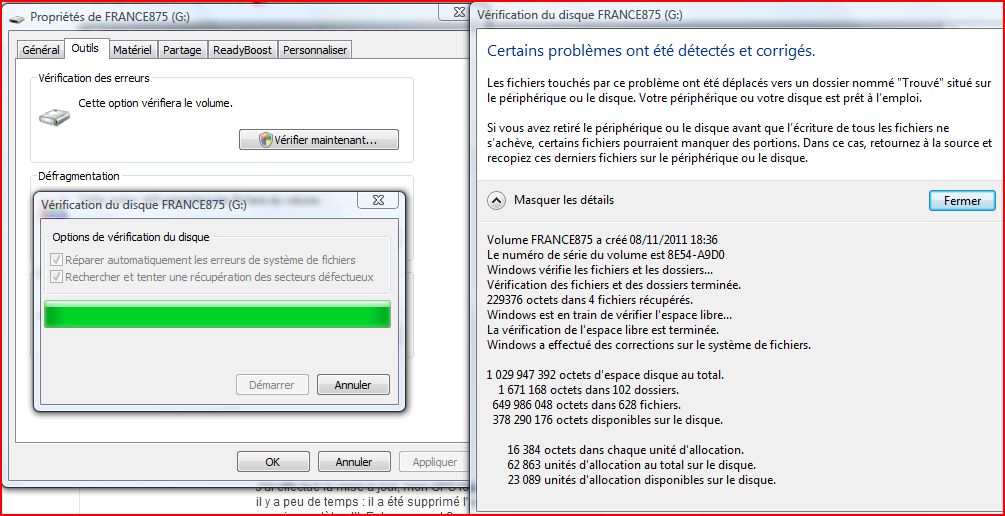Close the small Vérification du disque dialog

[x=378, y=201]
